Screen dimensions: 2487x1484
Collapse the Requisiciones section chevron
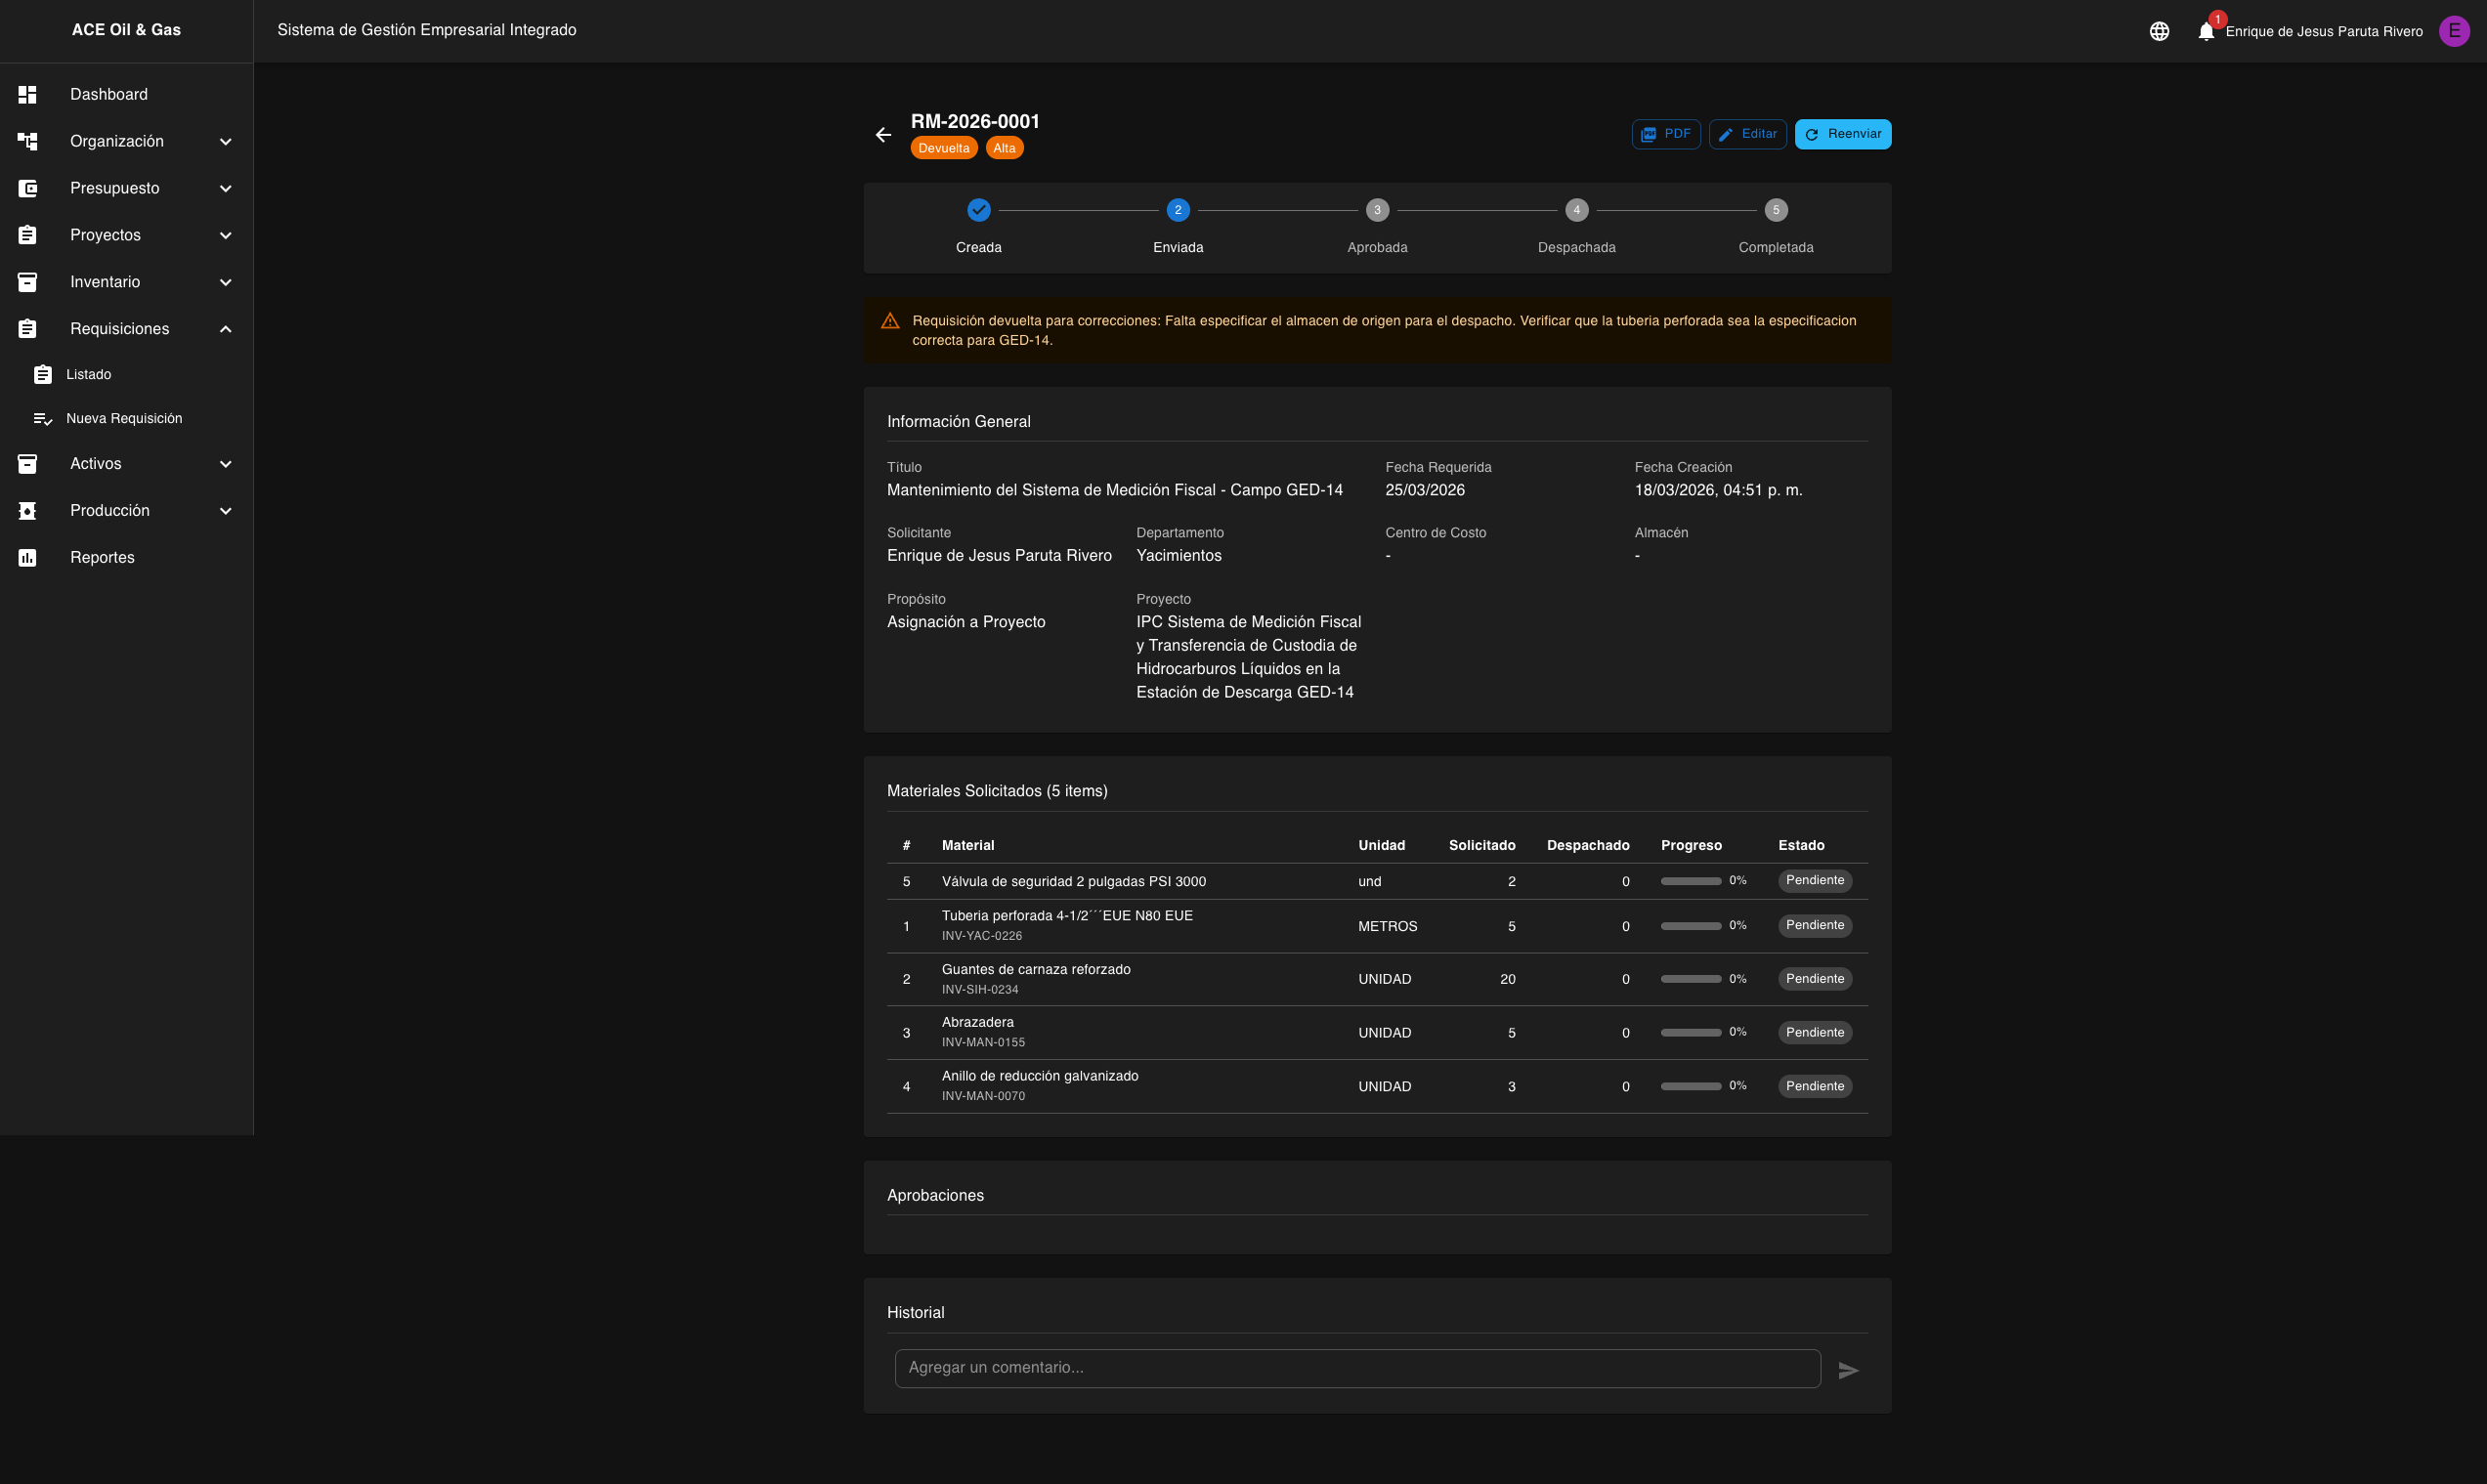click(x=226, y=329)
